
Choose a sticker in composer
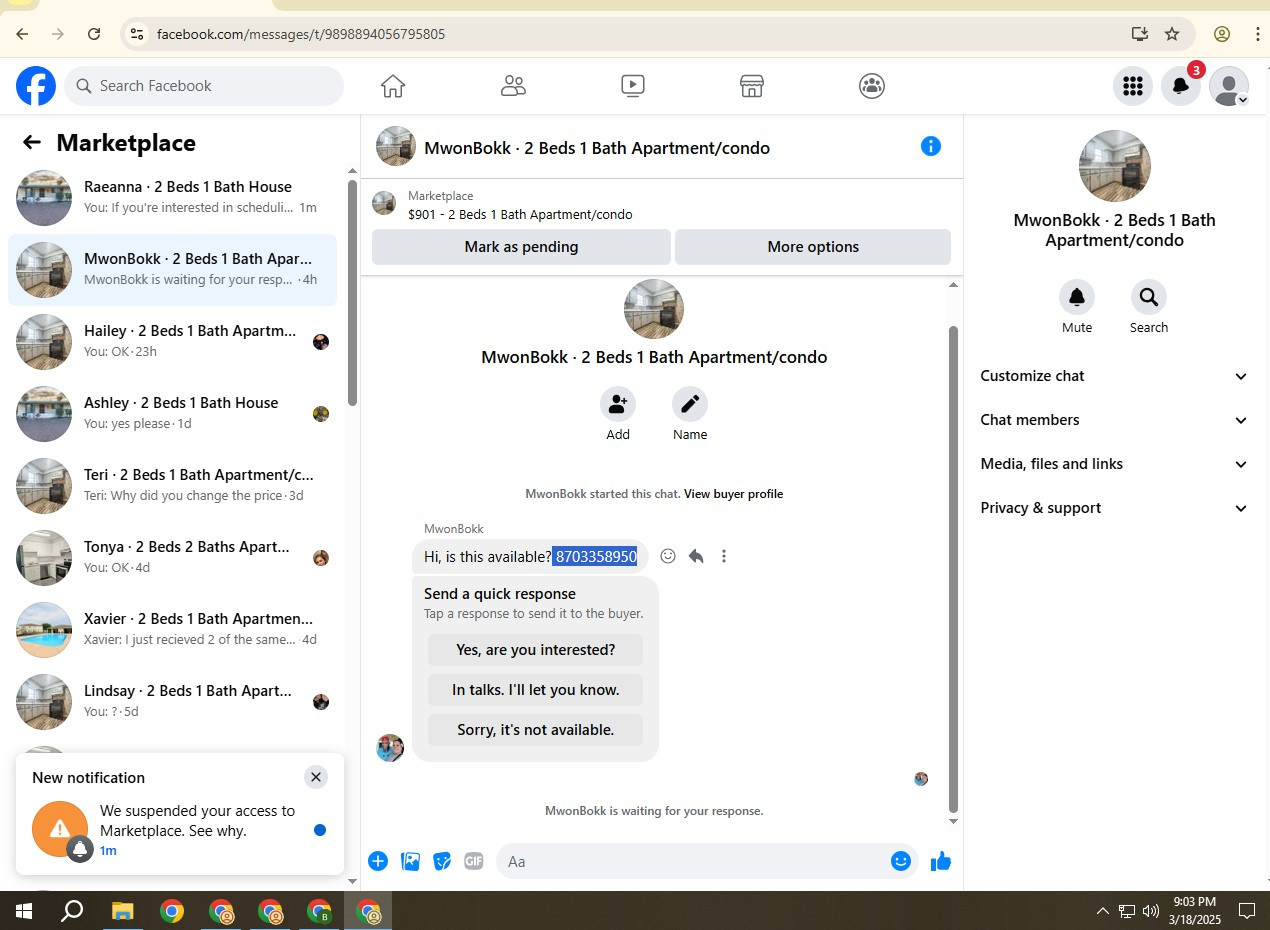point(442,861)
